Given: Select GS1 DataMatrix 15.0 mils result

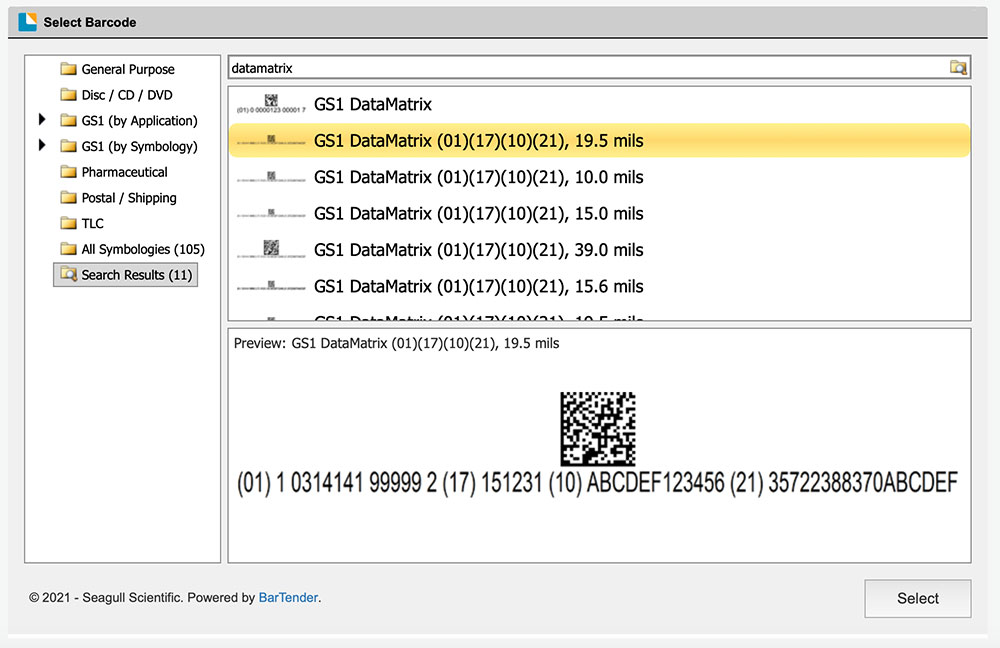Looking at the screenshot, I should 599,213.
